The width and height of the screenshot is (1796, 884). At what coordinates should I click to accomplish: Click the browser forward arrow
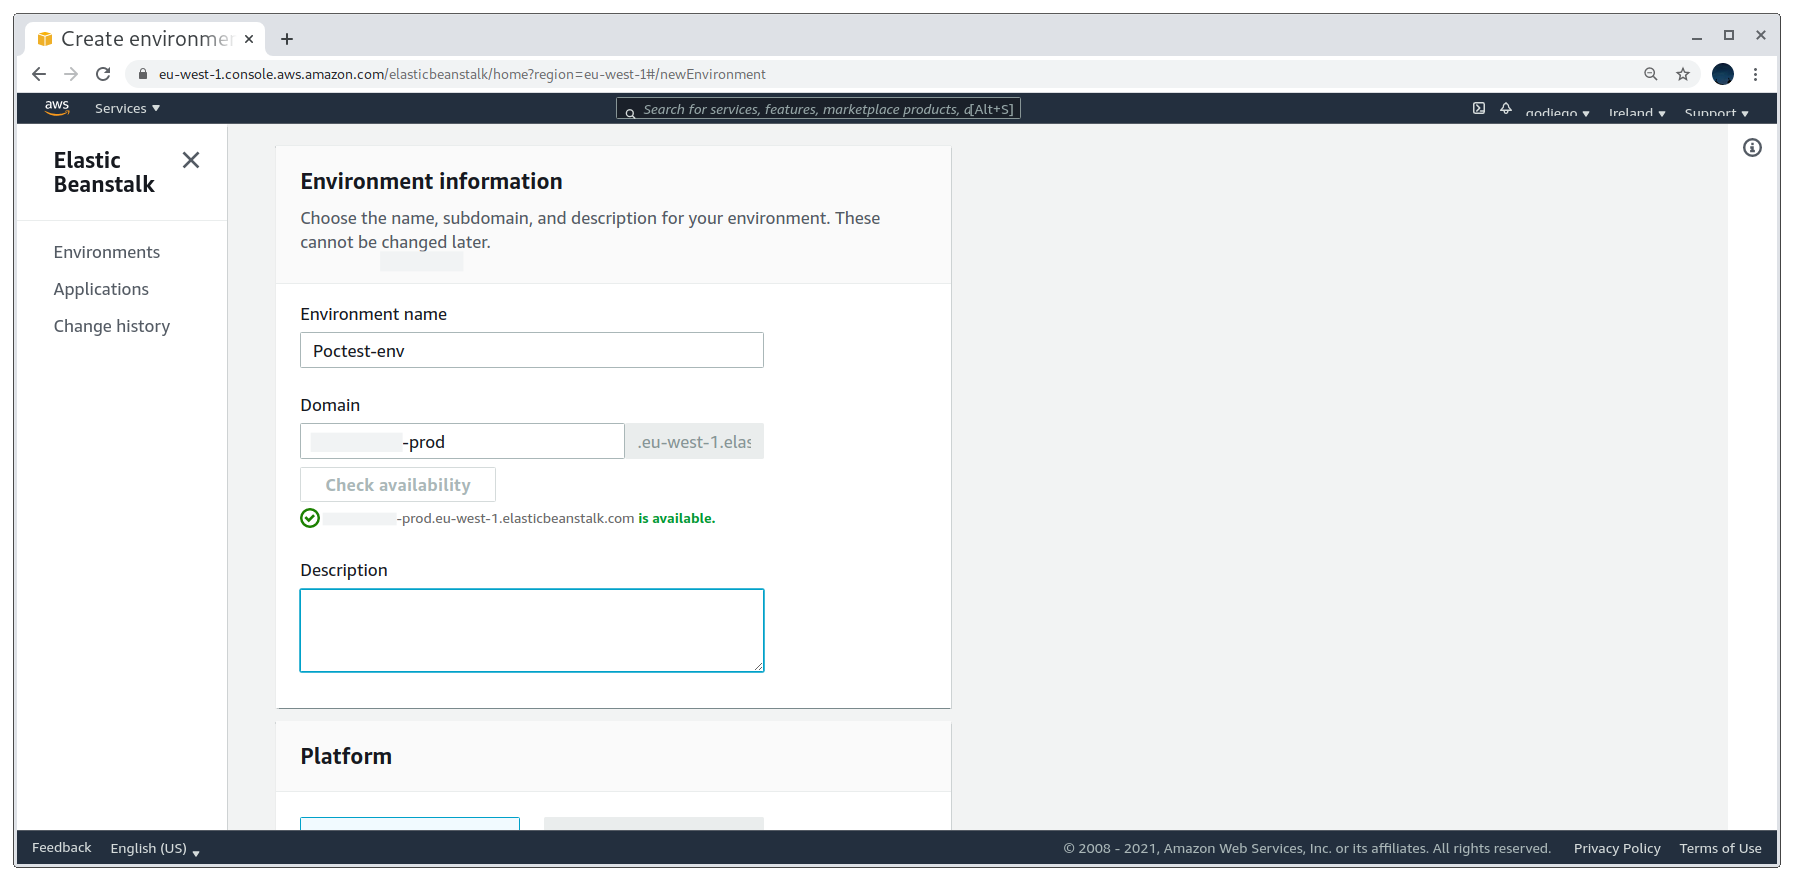[71, 74]
